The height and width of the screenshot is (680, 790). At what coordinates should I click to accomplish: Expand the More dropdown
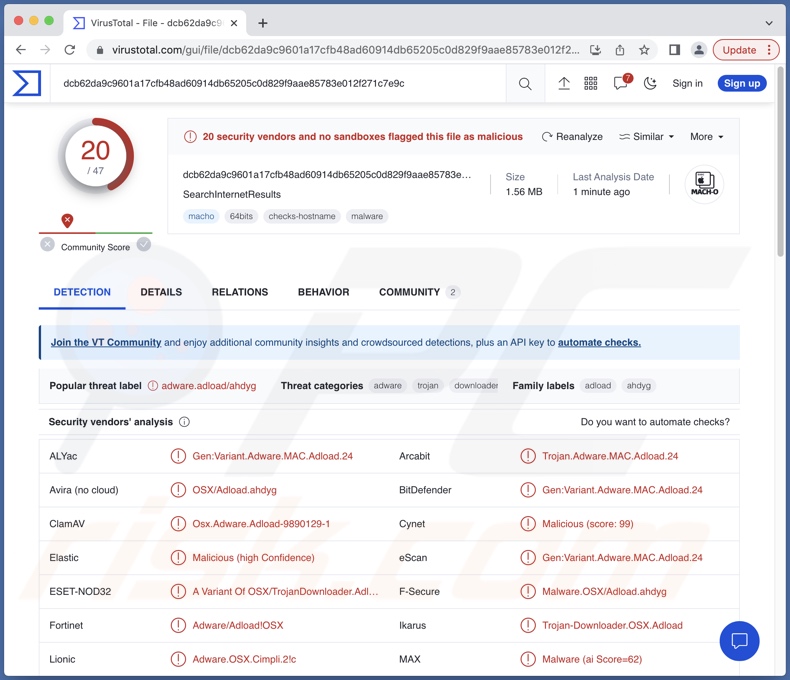[706, 137]
